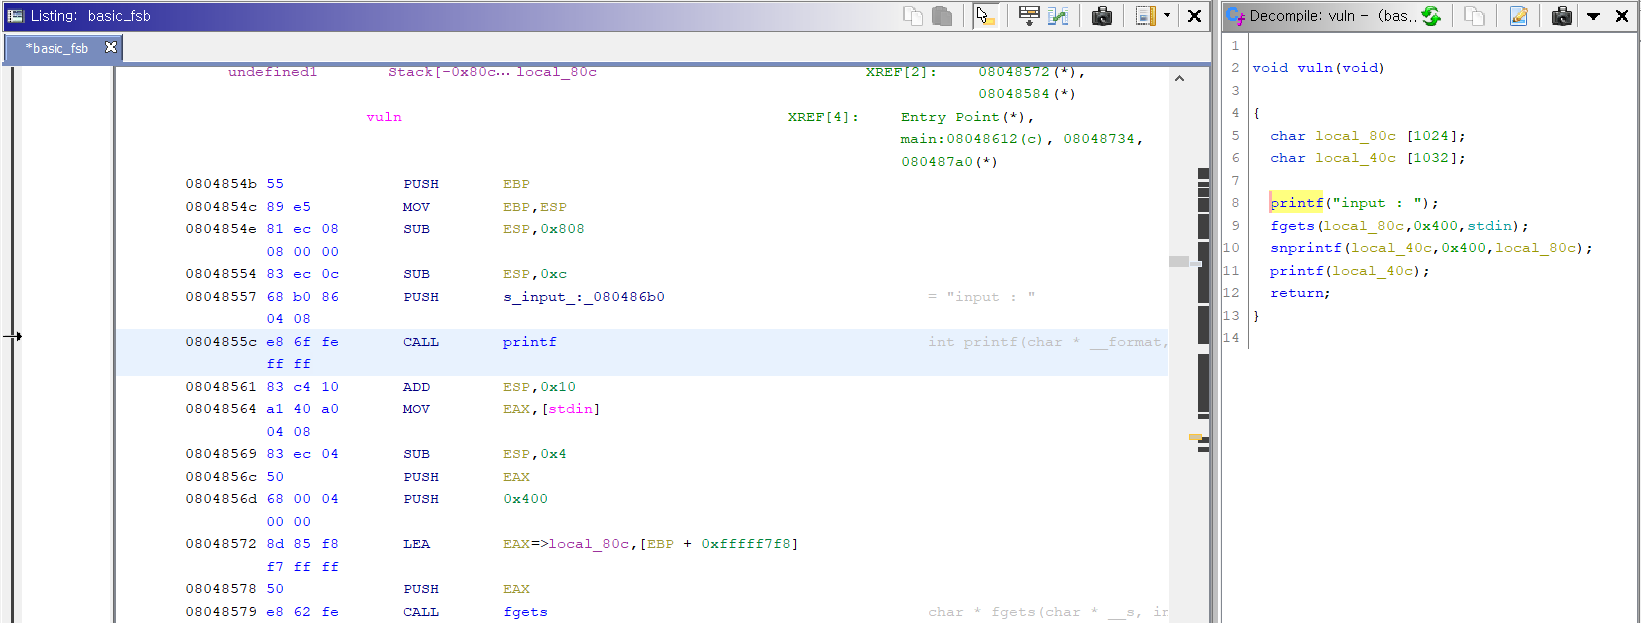Viewport: 1641px width, 623px height.
Task: Click address 08048561 ADD instruction
Action: (221, 387)
